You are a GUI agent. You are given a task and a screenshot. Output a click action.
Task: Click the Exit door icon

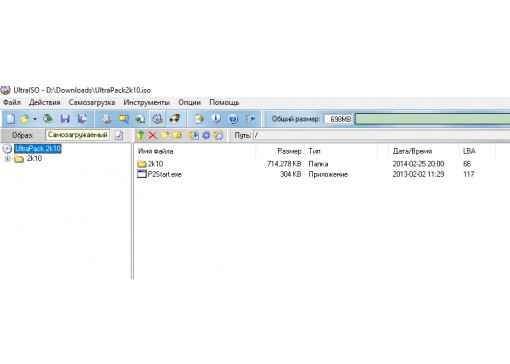[250, 119]
